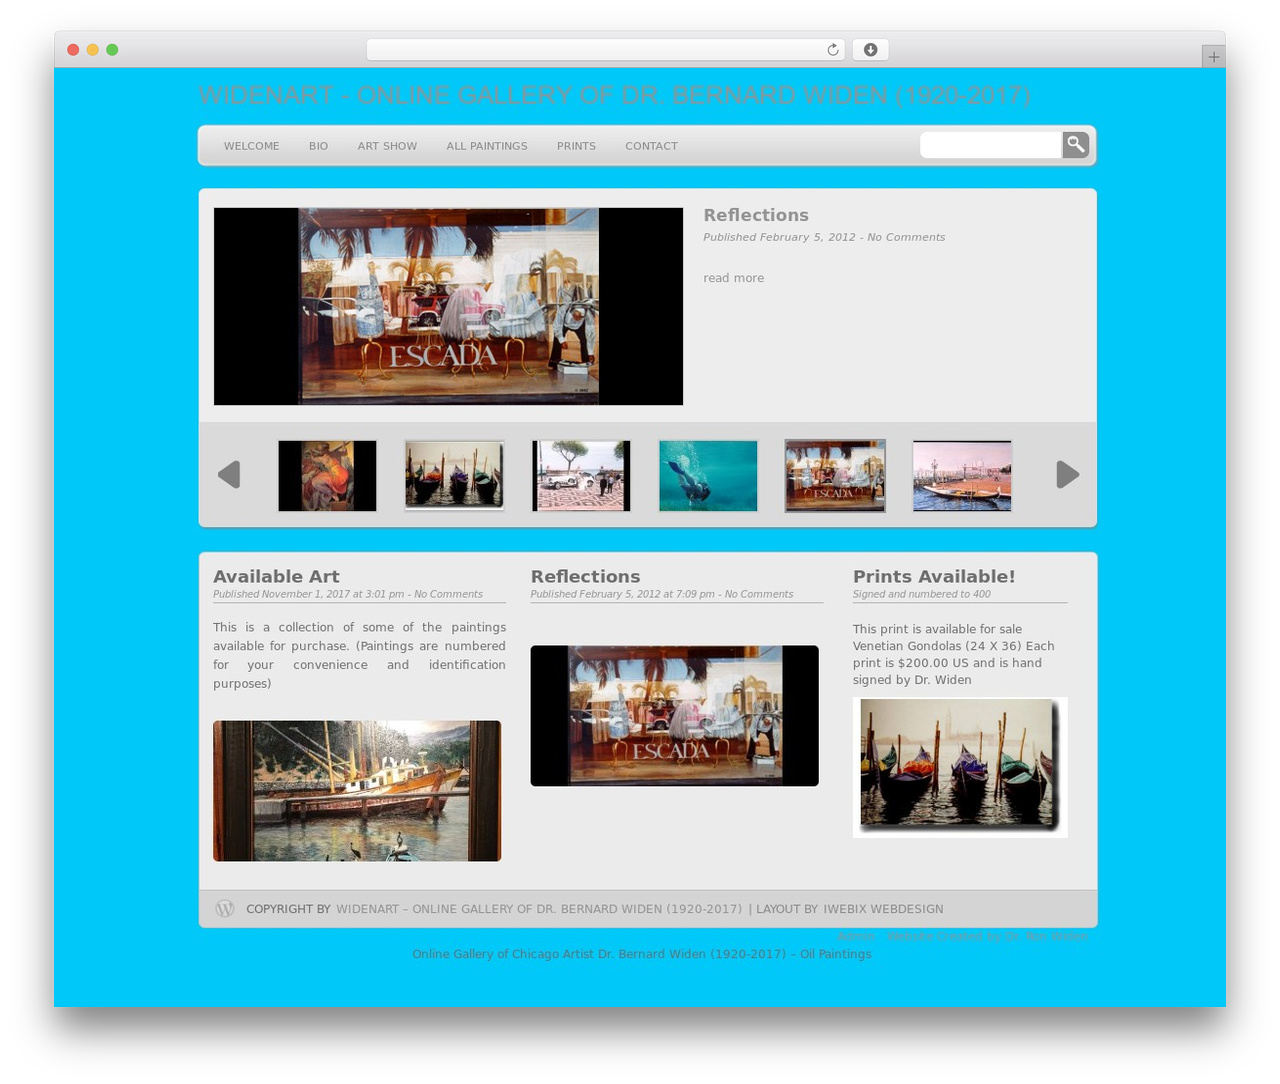Click the browser download icon
The image size is (1280, 1084).
tap(871, 50)
